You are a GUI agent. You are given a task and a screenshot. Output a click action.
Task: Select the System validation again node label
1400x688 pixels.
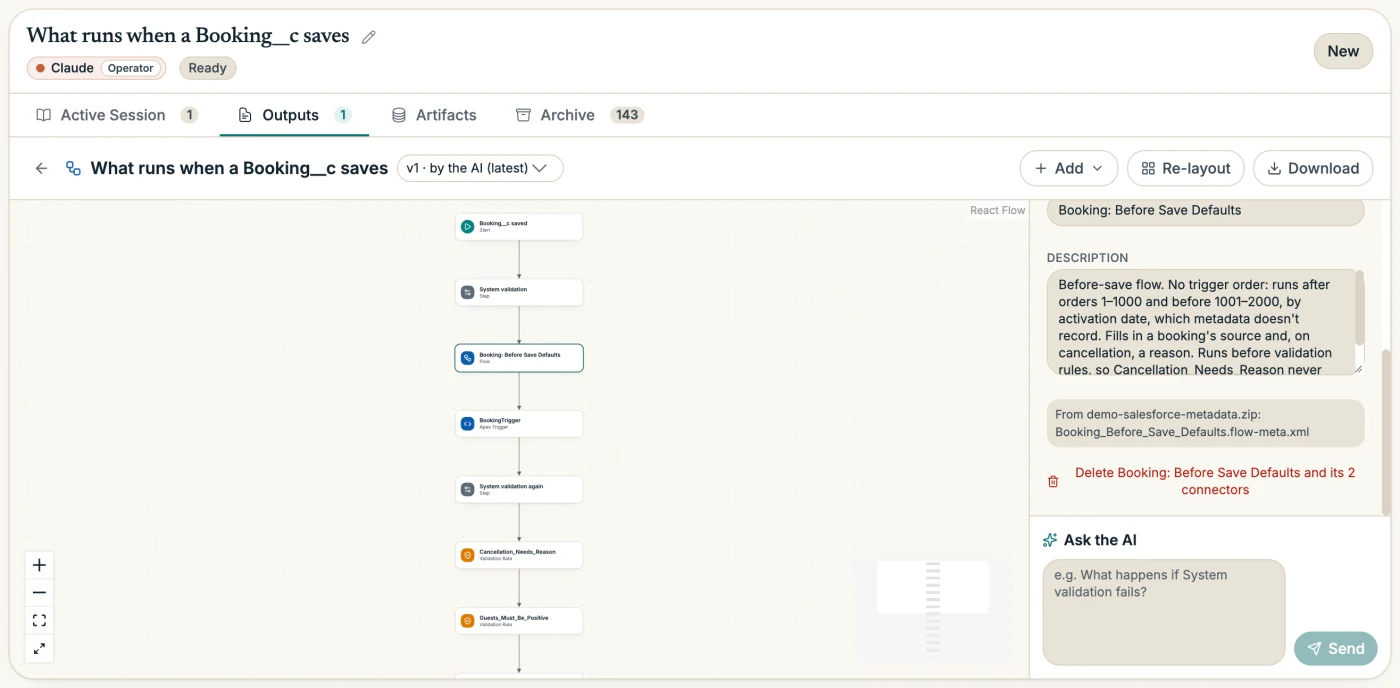(511, 487)
